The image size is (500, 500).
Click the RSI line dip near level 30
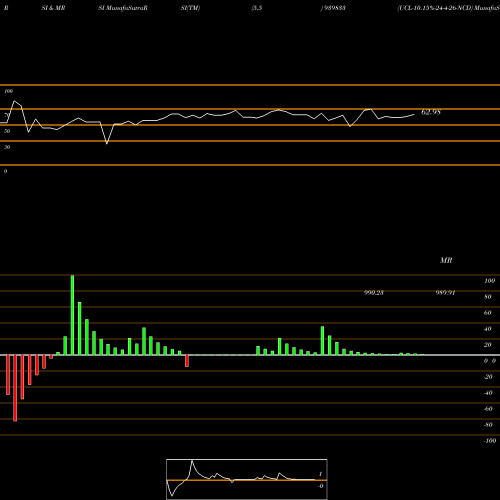pos(107,143)
